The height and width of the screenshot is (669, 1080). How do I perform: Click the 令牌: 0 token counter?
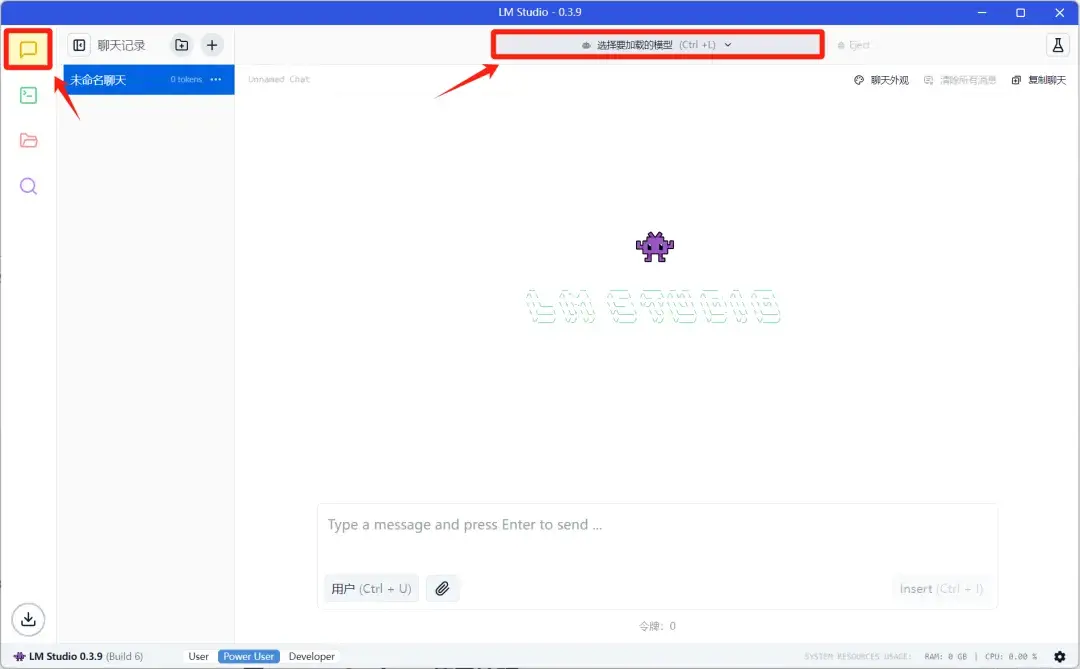point(657,626)
